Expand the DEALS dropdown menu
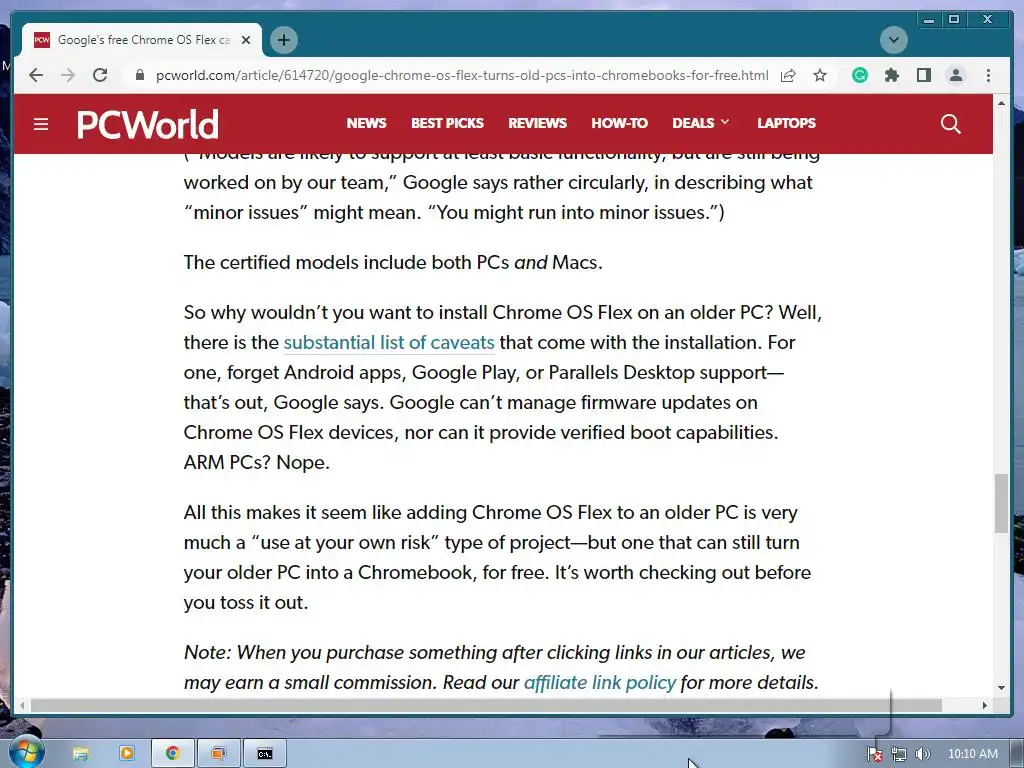Image resolution: width=1024 pixels, height=768 pixels. [701, 123]
